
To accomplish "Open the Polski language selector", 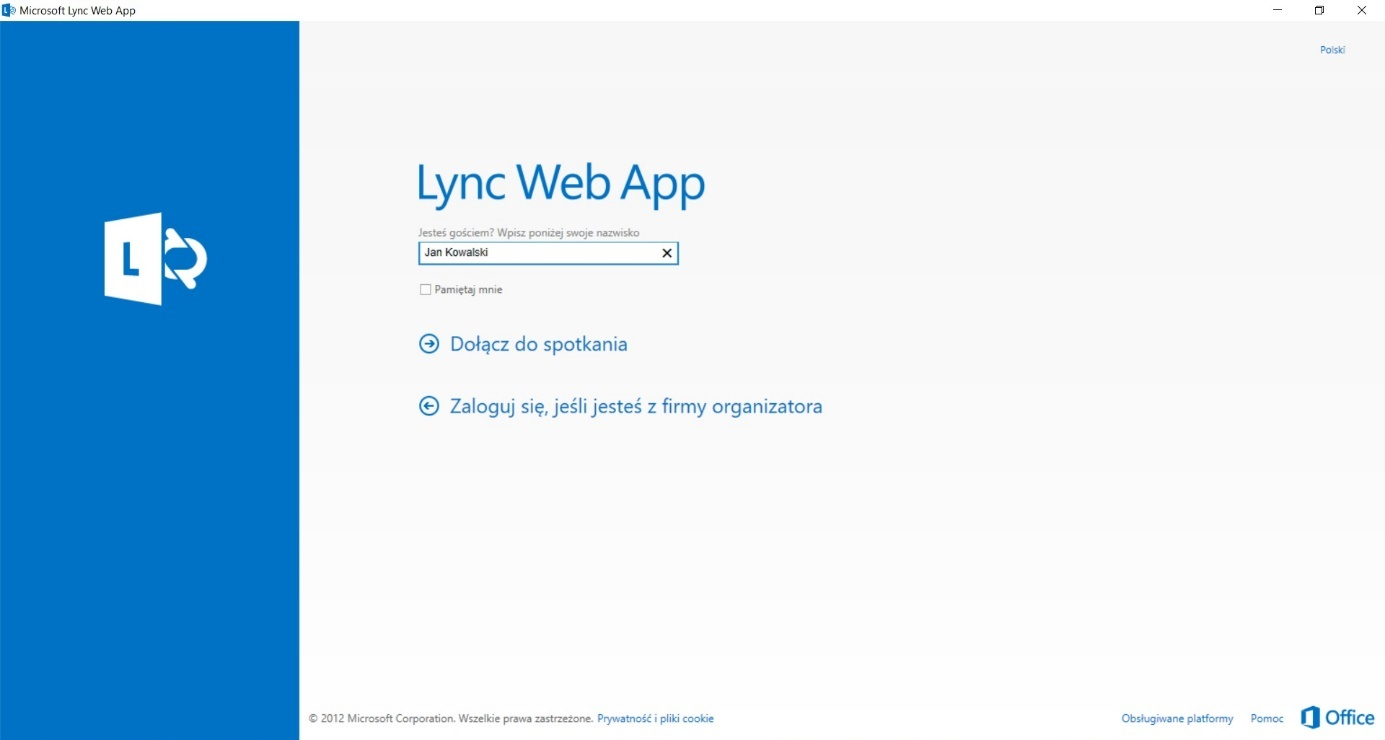I will coord(1332,50).
